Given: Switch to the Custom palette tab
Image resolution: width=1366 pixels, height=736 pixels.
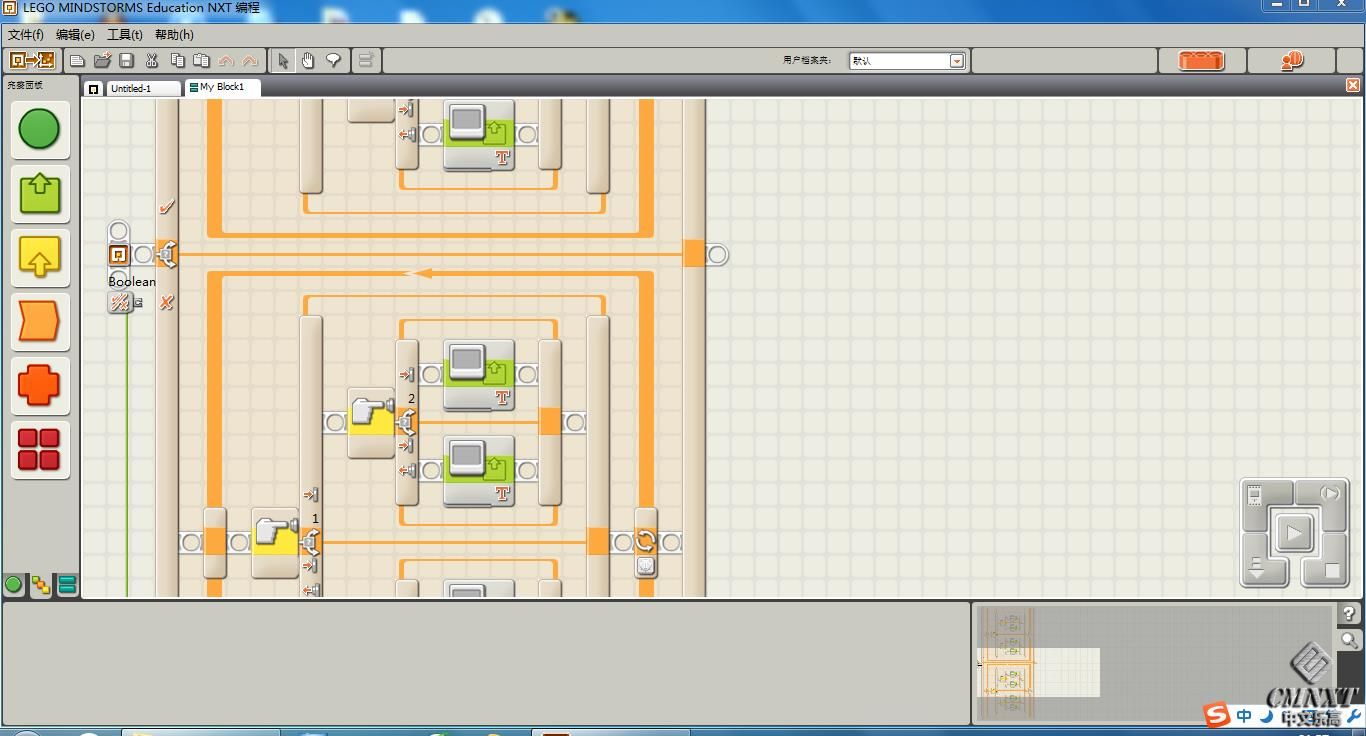Looking at the screenshot, I should point(67,585).
